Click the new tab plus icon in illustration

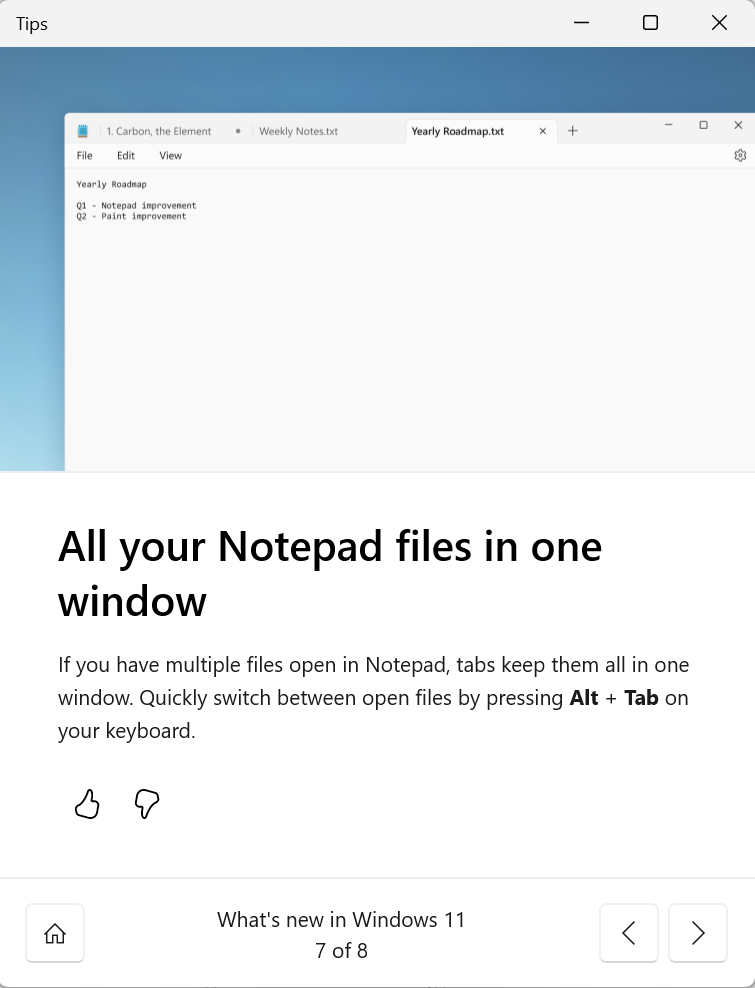(572, 131)
